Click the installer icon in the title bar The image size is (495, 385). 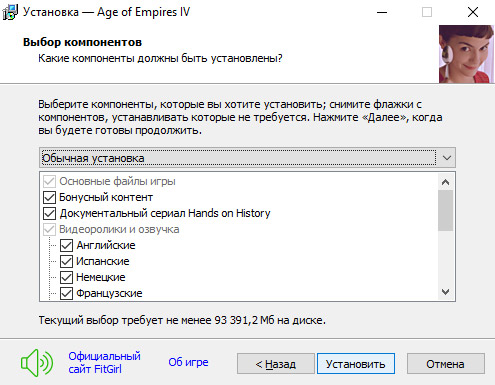10,12
